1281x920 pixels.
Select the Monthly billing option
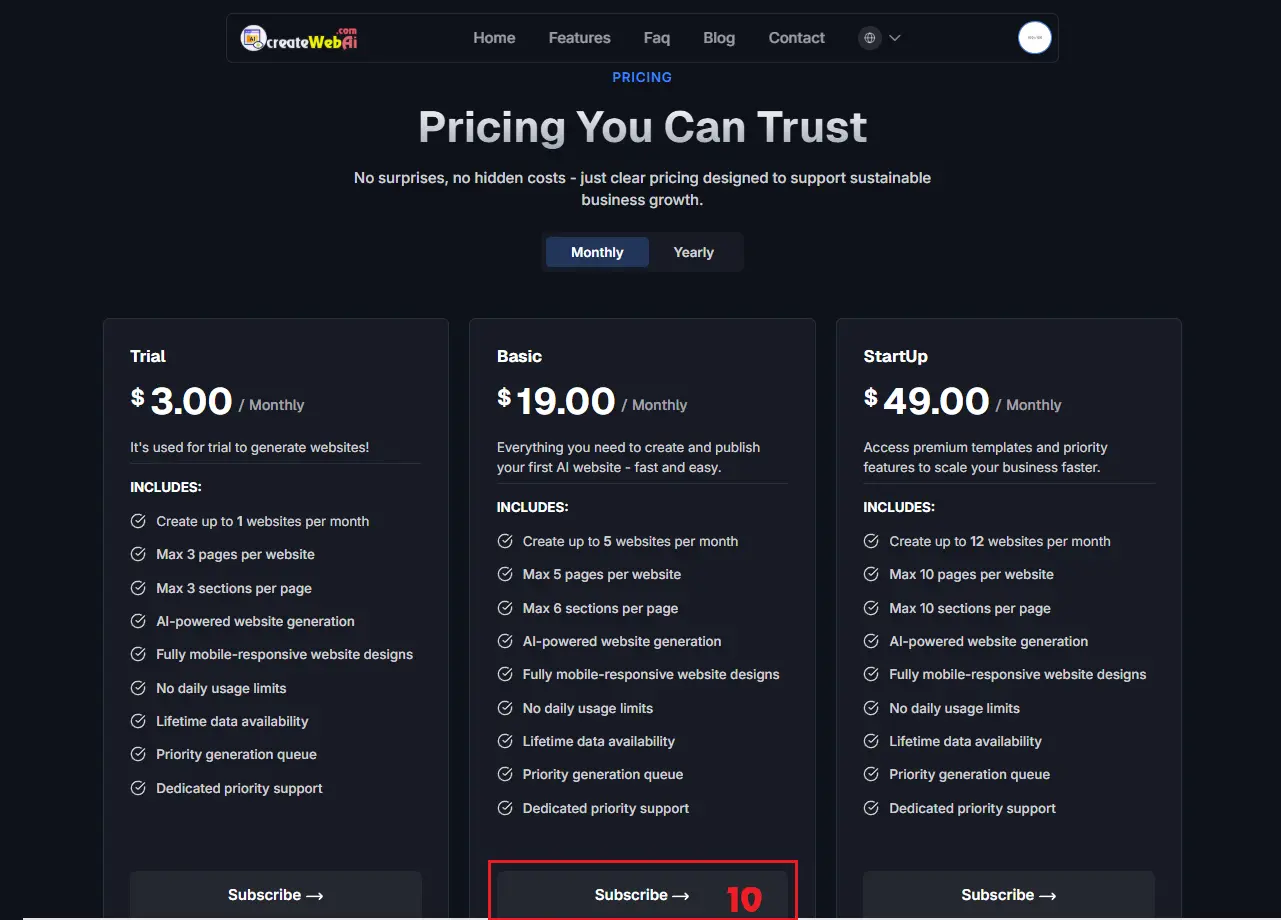coord(596,252)
